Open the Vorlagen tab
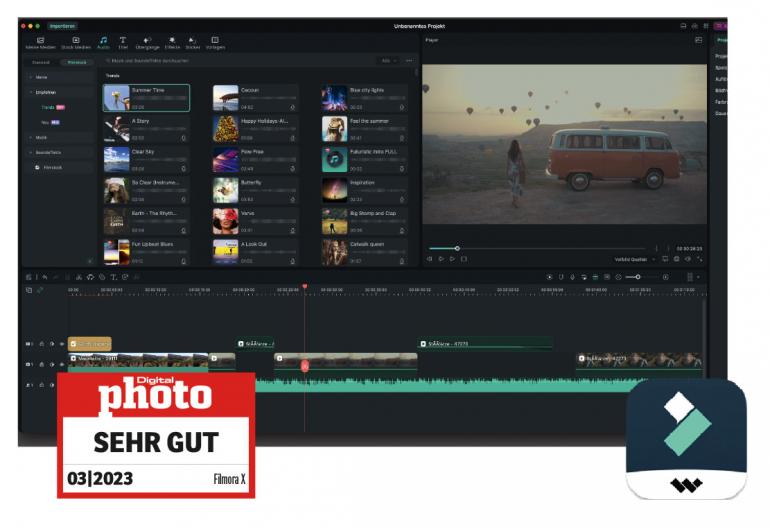 tap(215, 43)
